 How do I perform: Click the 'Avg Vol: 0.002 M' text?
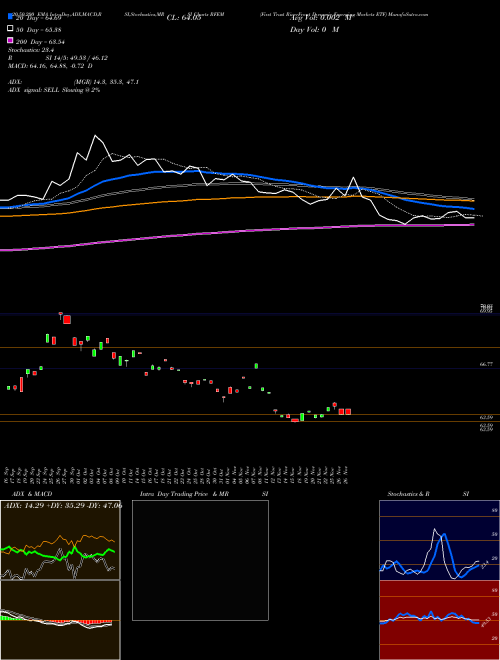pyautogui.click(x=320, y=18)
